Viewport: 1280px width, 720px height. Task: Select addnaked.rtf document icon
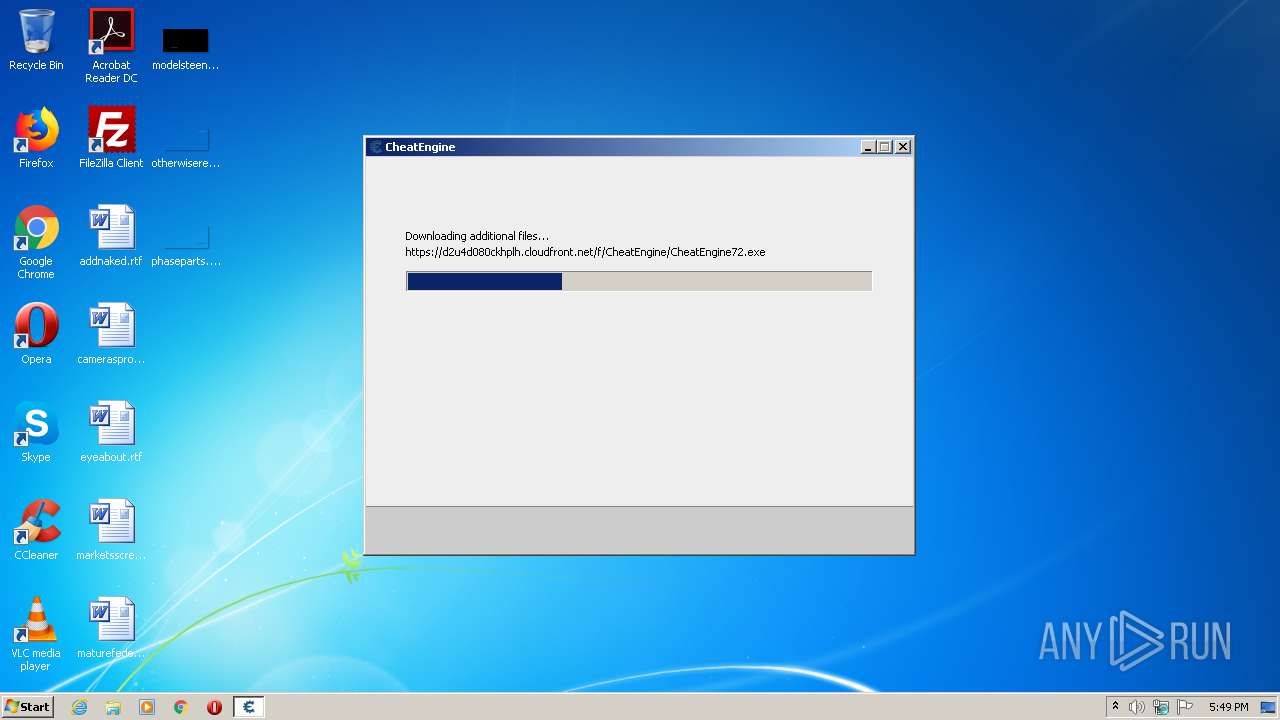pos(111,237)
